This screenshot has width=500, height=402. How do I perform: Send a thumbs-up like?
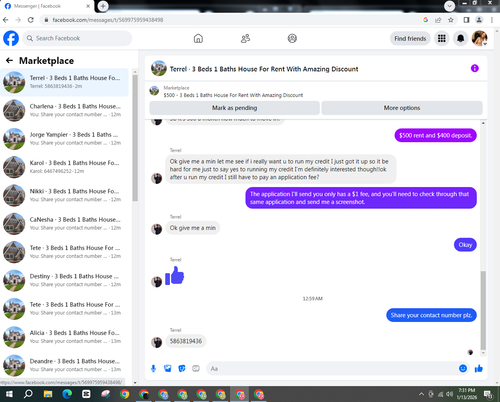[x=479, y=368]
